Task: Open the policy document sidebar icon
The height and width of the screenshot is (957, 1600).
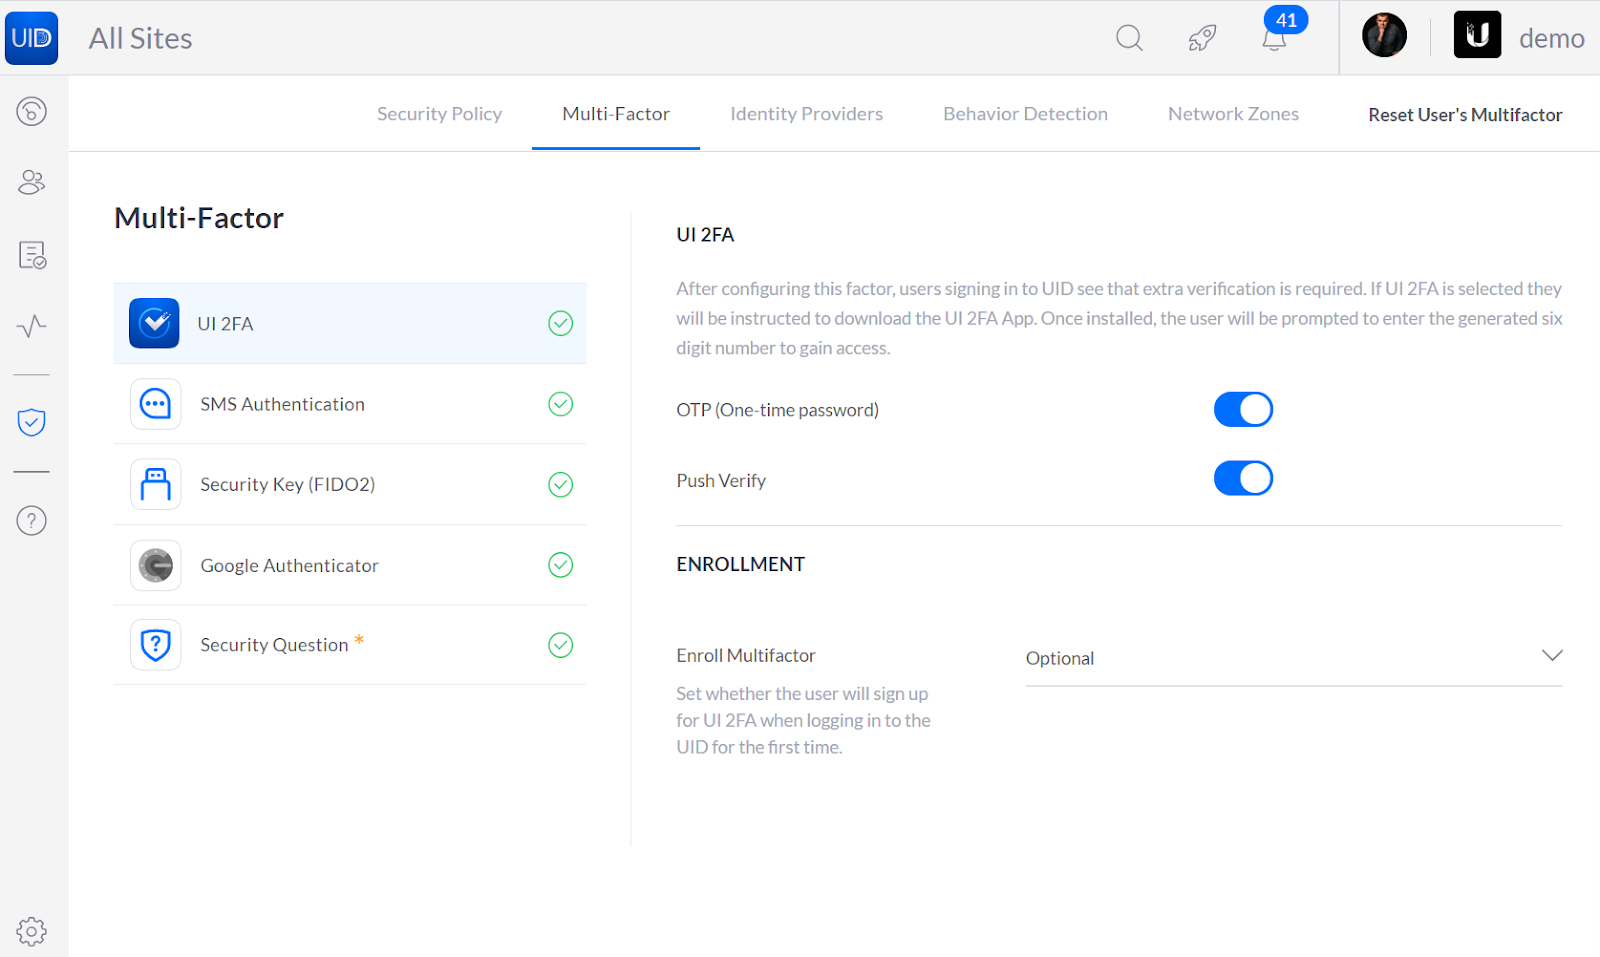Action: tap(32, 255)
